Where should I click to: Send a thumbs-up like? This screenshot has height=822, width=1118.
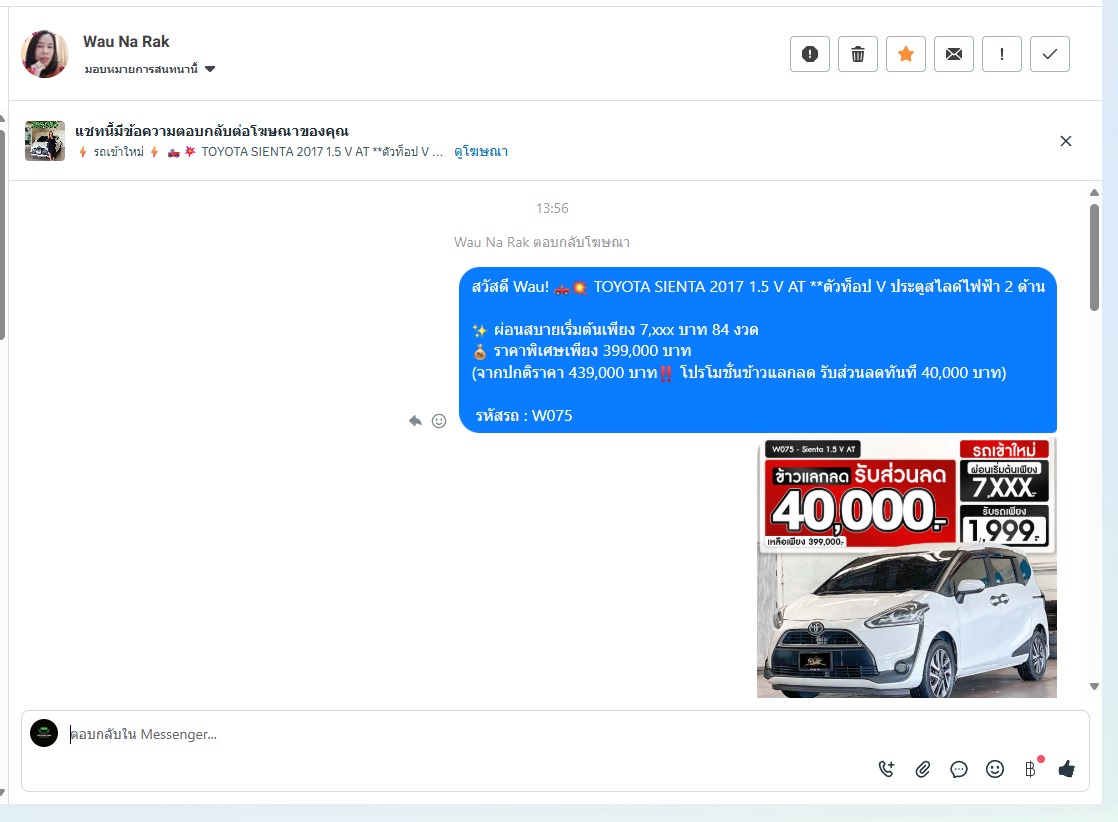pos(1067,769)
